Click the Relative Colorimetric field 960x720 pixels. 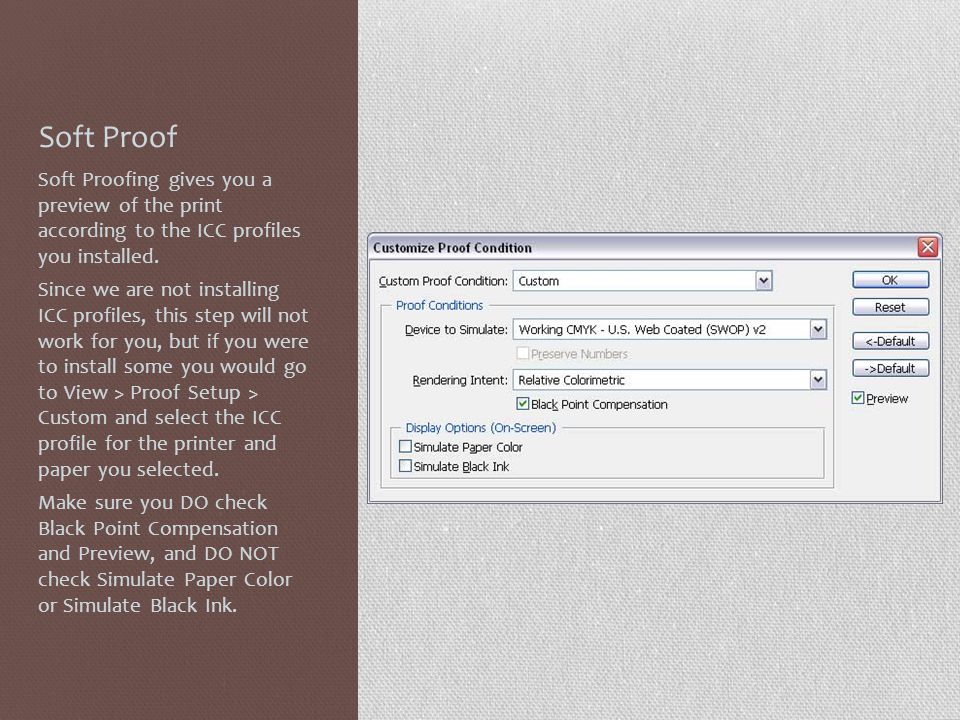pos(670,380)
